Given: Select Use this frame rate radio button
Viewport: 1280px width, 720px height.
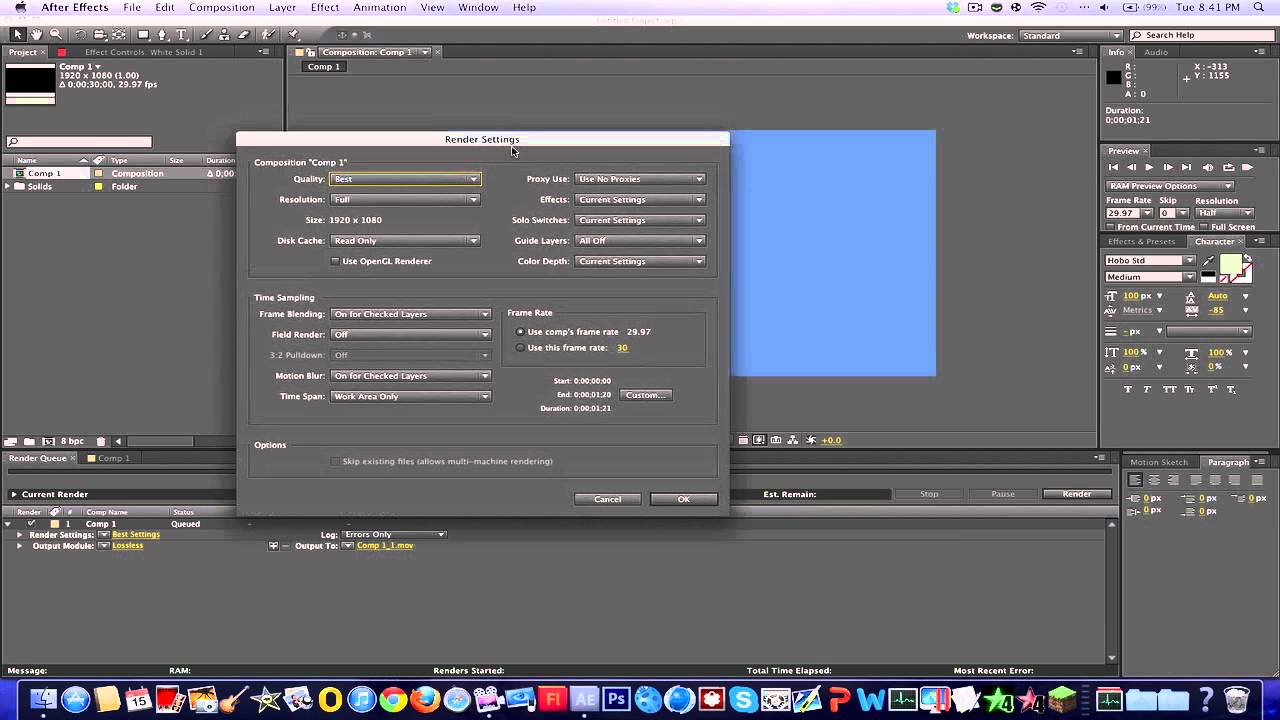Looking at the screenshot, I should click(x=520, y=348).
